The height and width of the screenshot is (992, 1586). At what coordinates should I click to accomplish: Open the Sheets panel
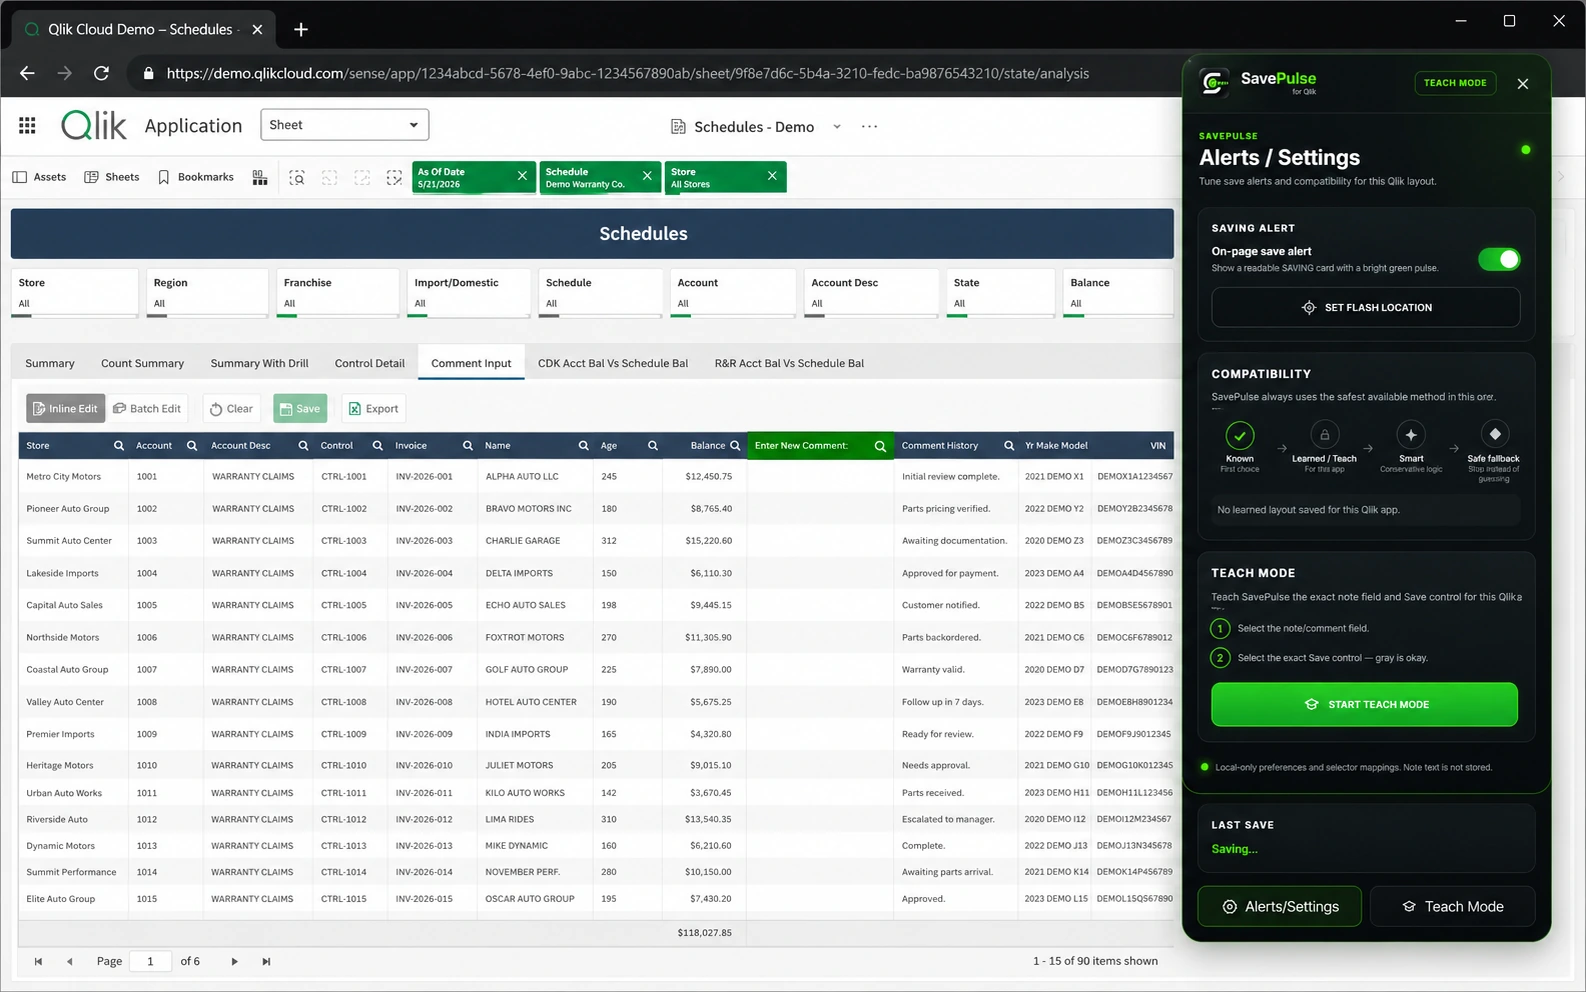tap(112, 177)
